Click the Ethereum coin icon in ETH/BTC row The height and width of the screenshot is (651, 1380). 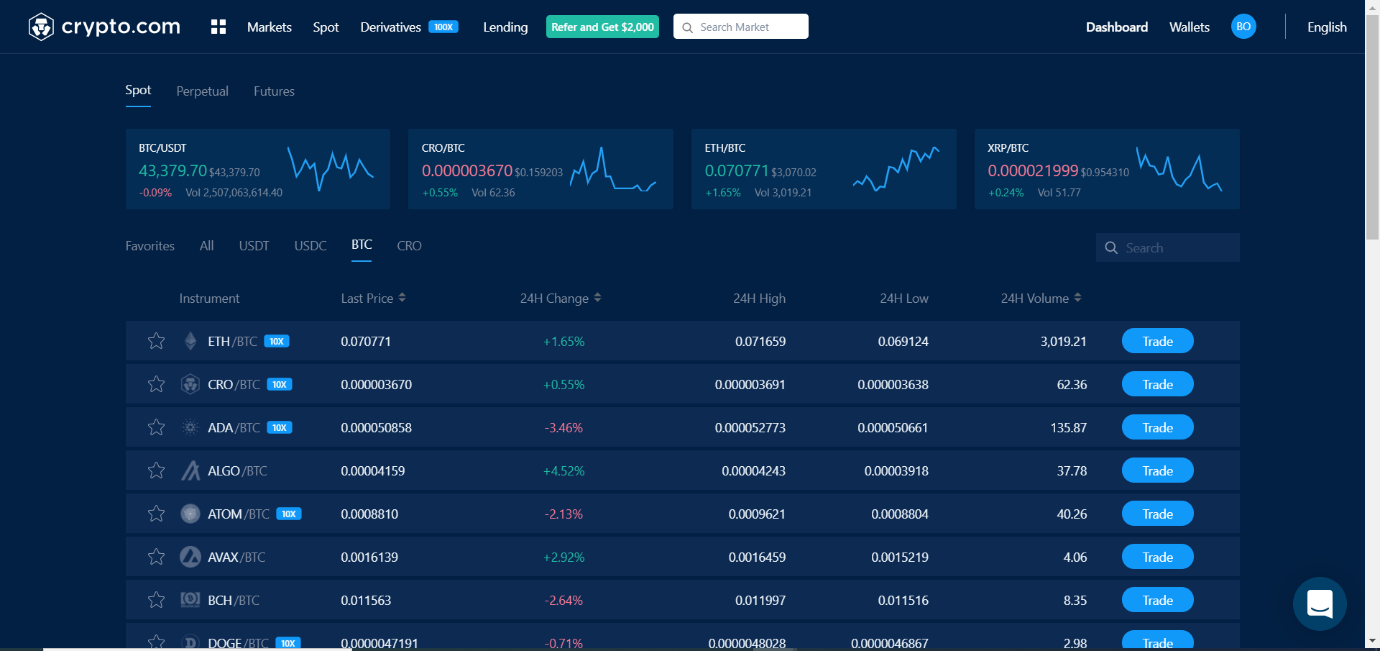click(x=190, y=341)
